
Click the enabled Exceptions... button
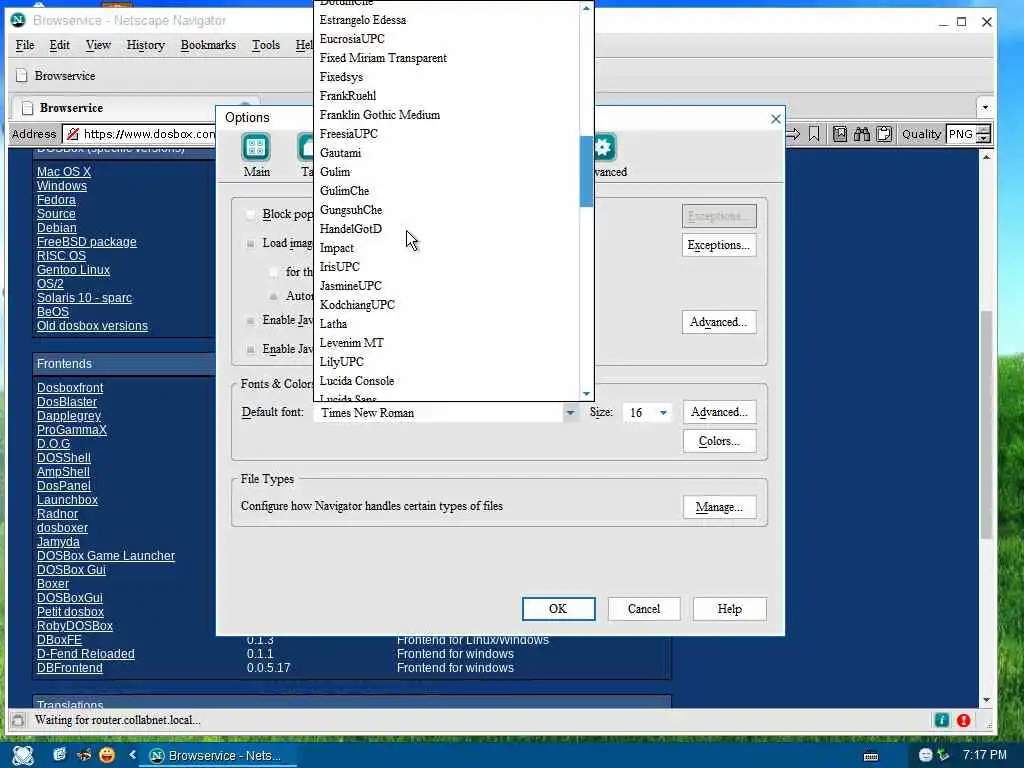click(x=718, y=245)
